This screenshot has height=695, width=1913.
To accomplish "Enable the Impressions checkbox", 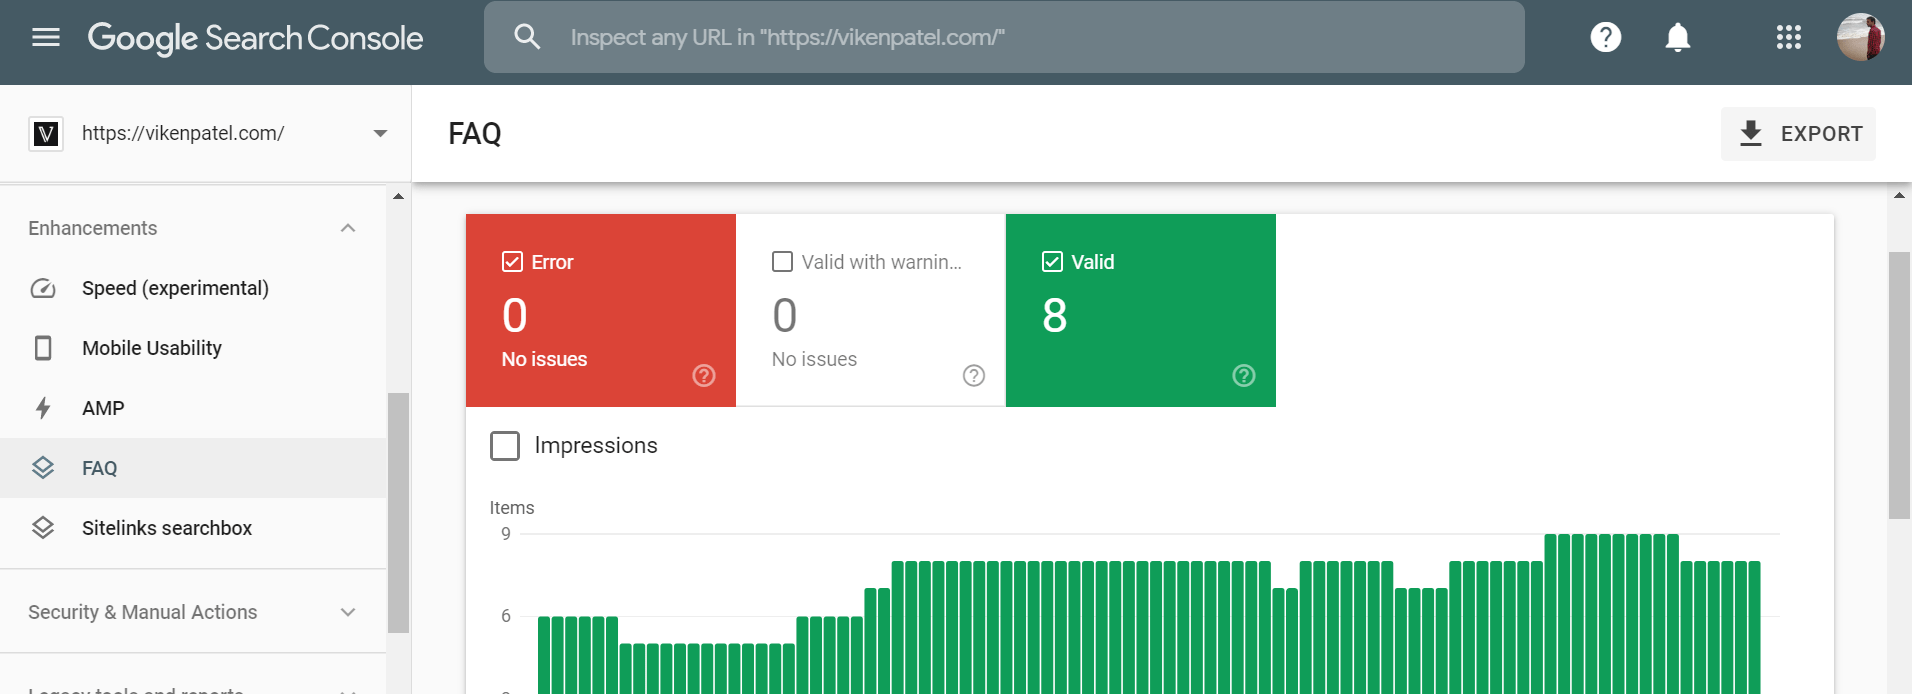I will click(505, 446).
